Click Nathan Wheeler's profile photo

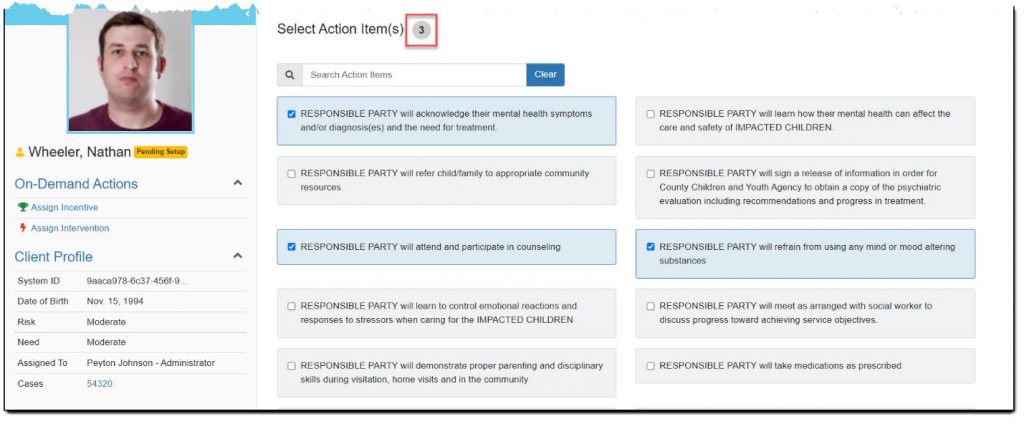(130, 70)
